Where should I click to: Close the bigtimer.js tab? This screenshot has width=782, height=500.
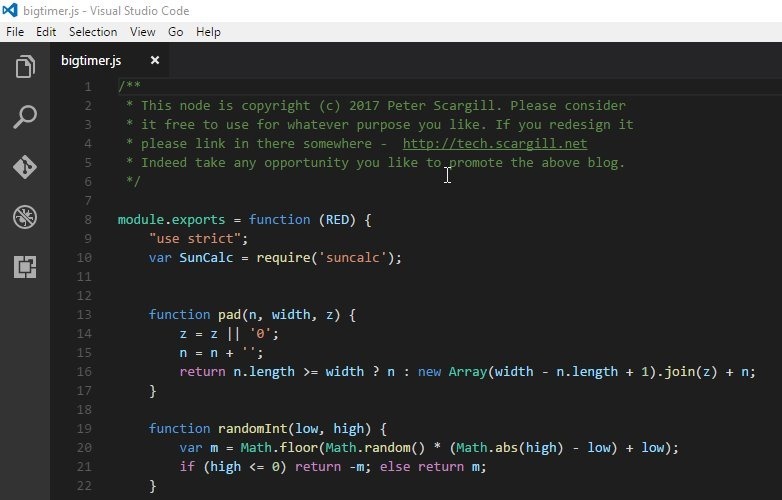pos(155,60)
